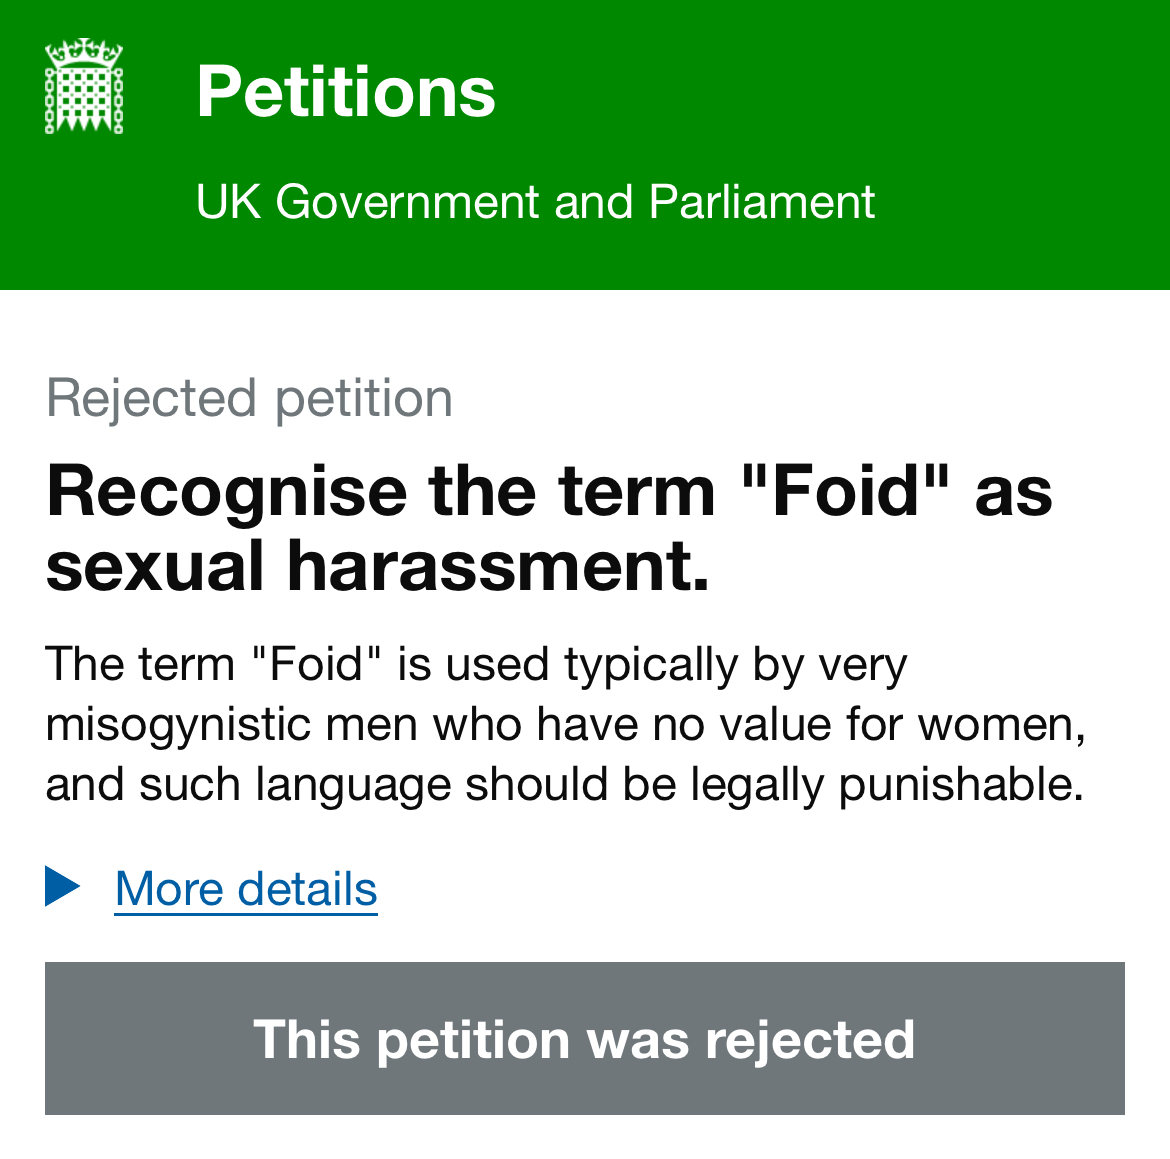Viewport: 1170px width, 1159px height.
Task: Click the words 'sexual harassment.' in the title
Action: (377, 565)
